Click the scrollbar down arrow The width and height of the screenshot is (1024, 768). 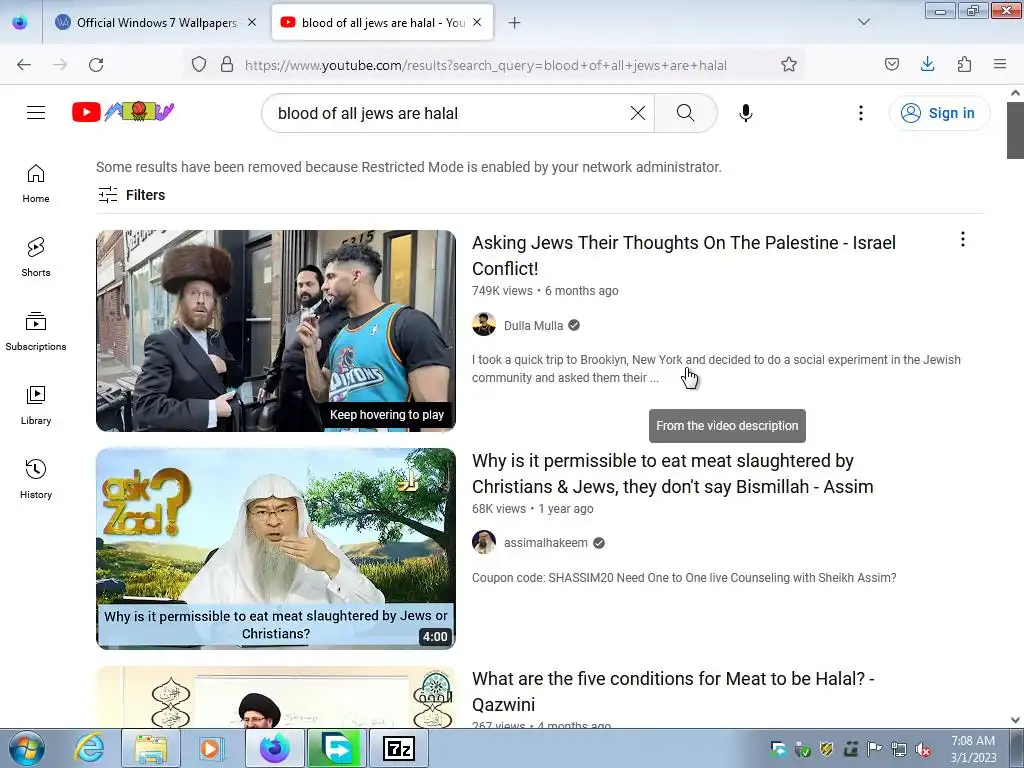tap(1015, 720)
